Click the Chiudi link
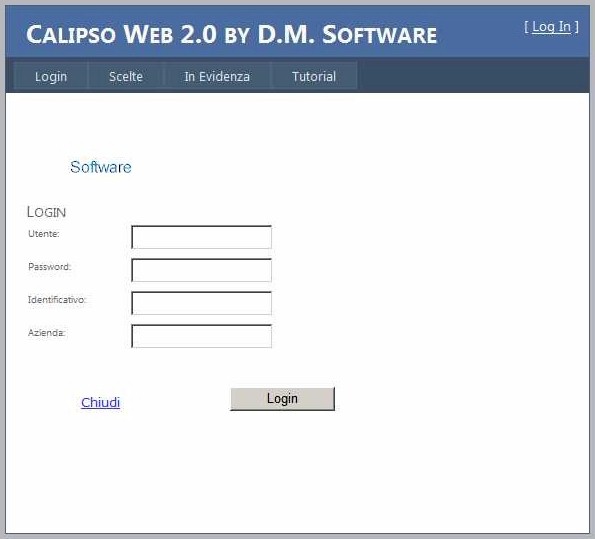The height and width of the screenshot is (539, 595). click(x=101, y=402)
